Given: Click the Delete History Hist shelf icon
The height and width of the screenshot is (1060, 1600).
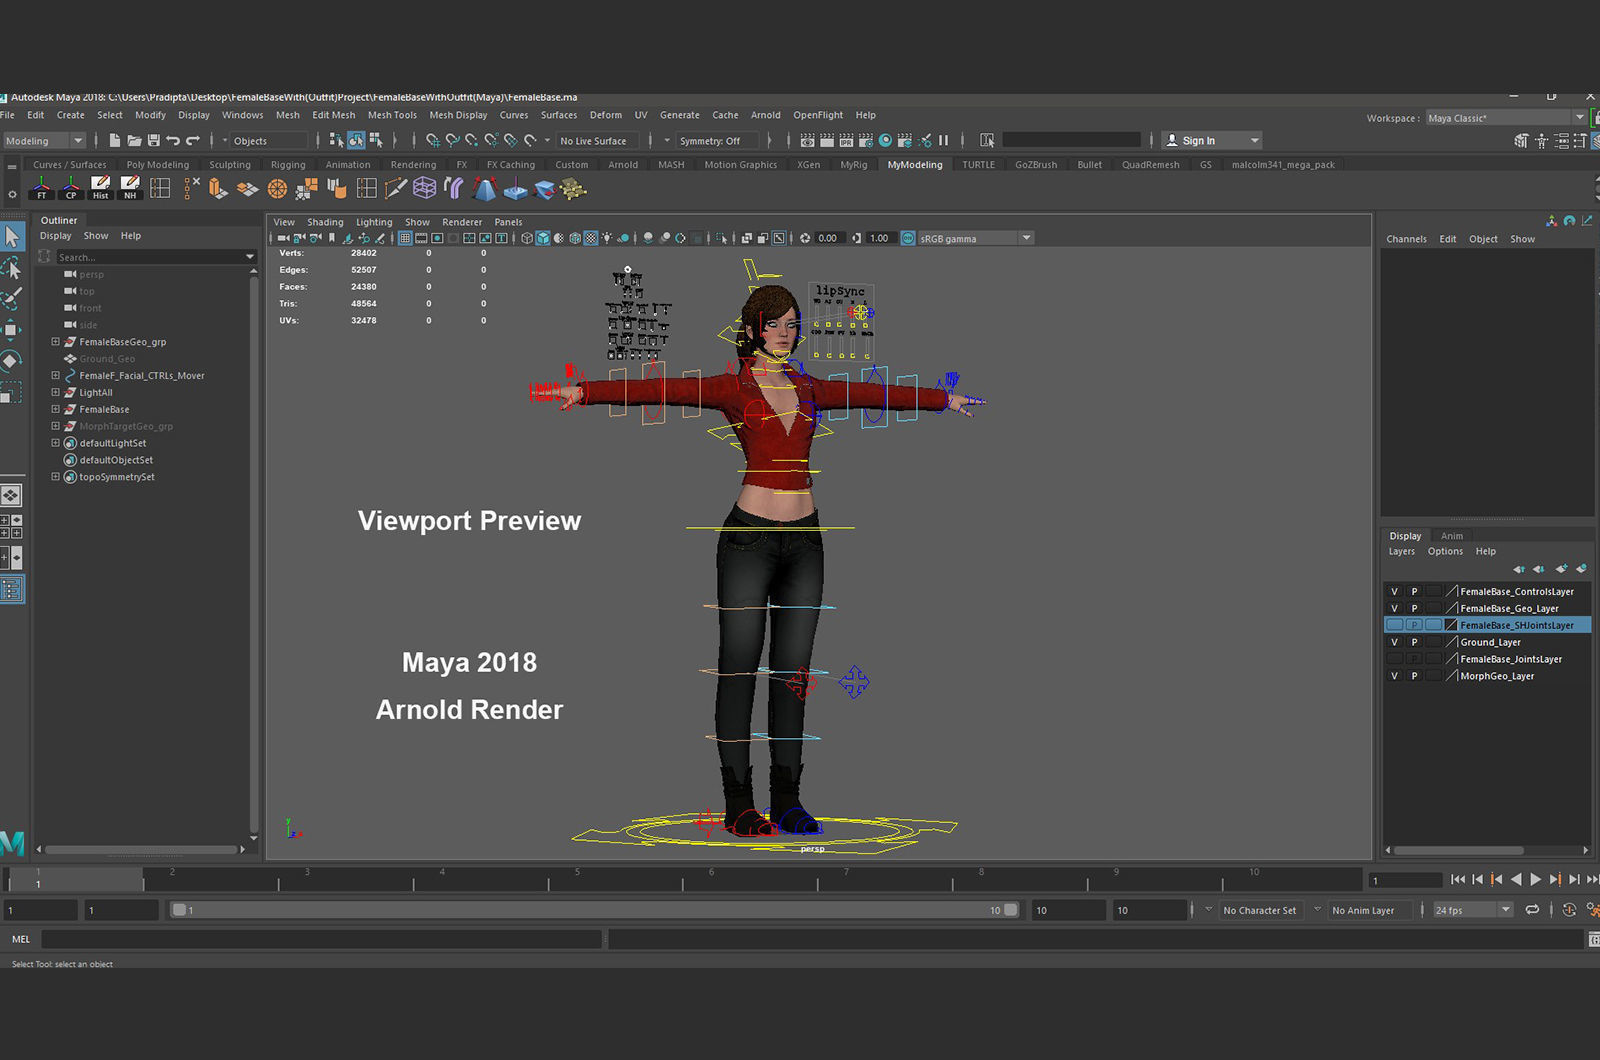Looking at the screenshot, I should coord(100,188).
